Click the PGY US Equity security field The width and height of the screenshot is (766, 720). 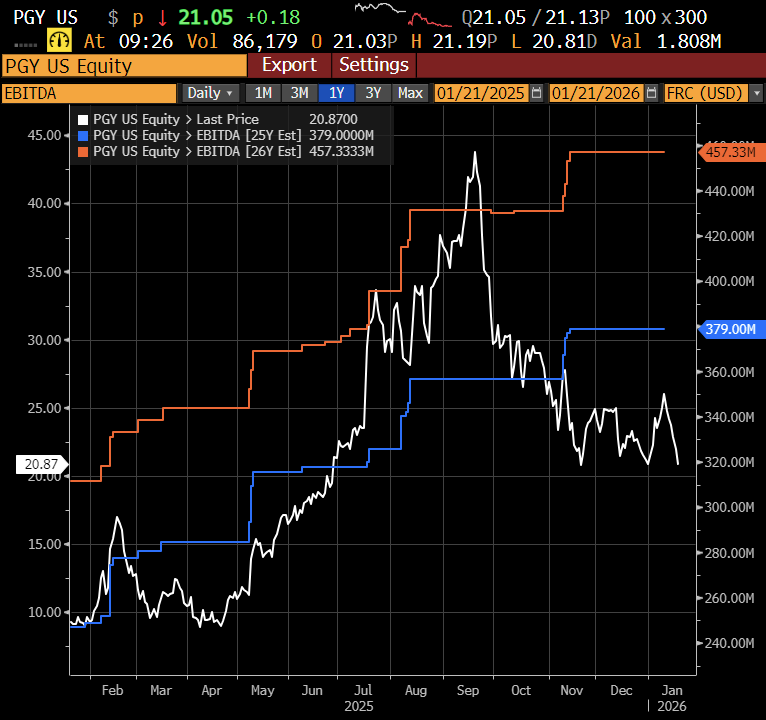(x=124, y=66)
